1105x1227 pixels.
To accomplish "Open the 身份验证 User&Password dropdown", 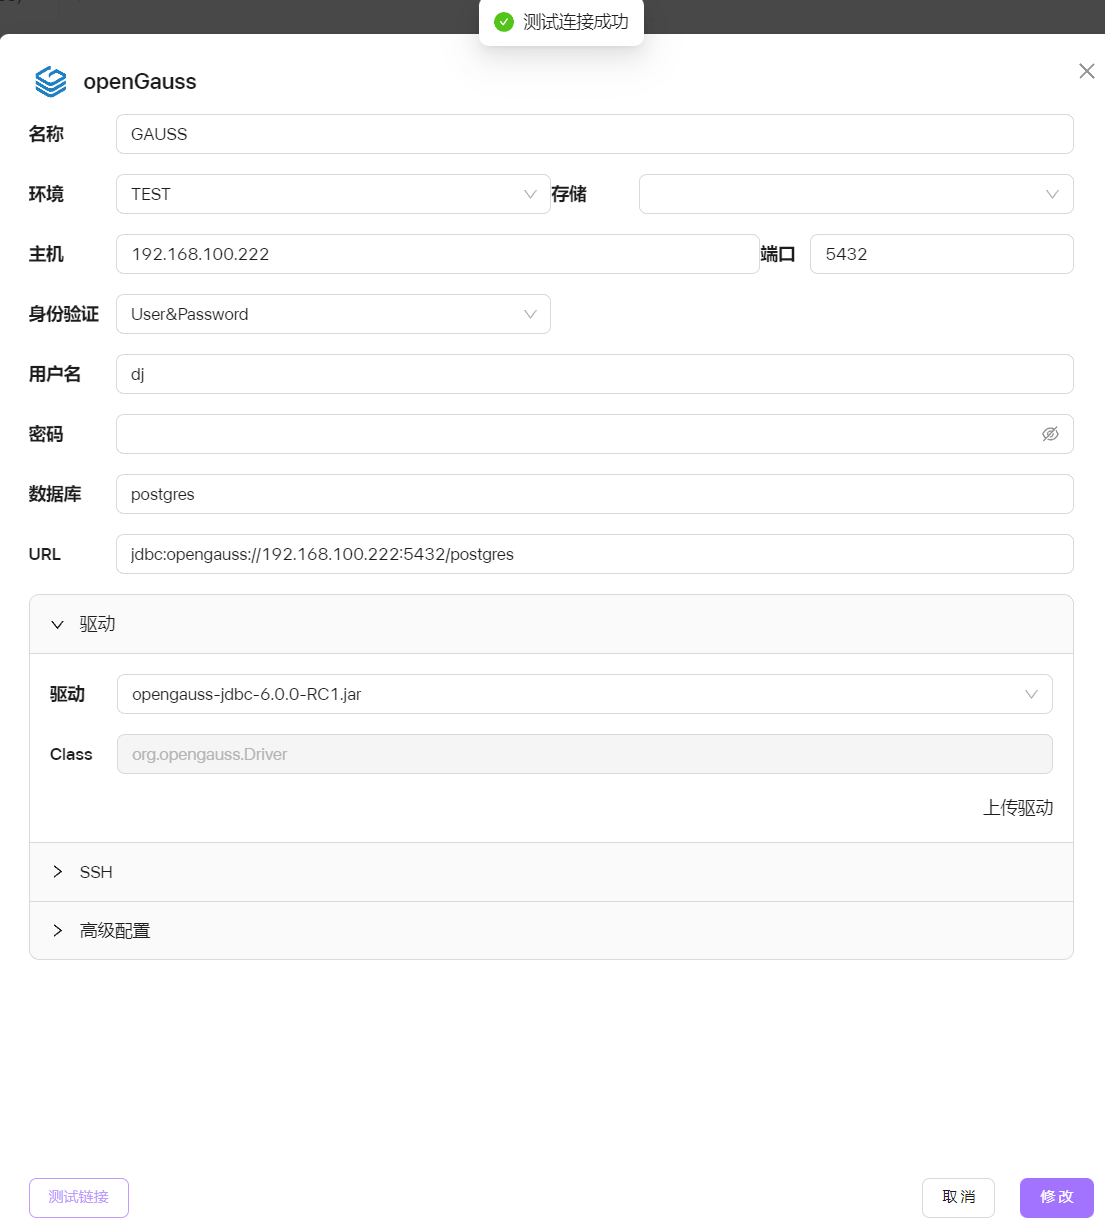I will tap(333, 314).
